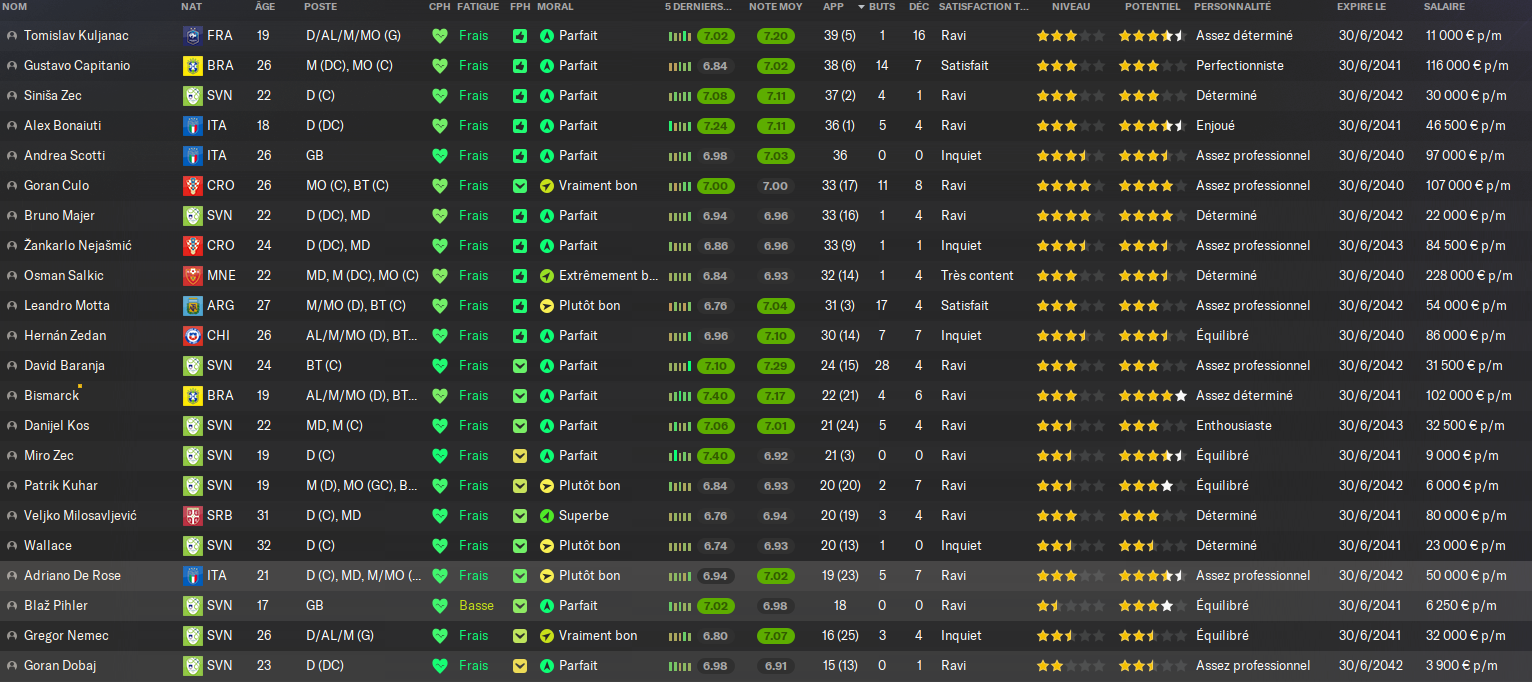Open Gregor Nemec's player profile
The height and width of the screenshot is (682, 1532).
(x=66, y=636)
